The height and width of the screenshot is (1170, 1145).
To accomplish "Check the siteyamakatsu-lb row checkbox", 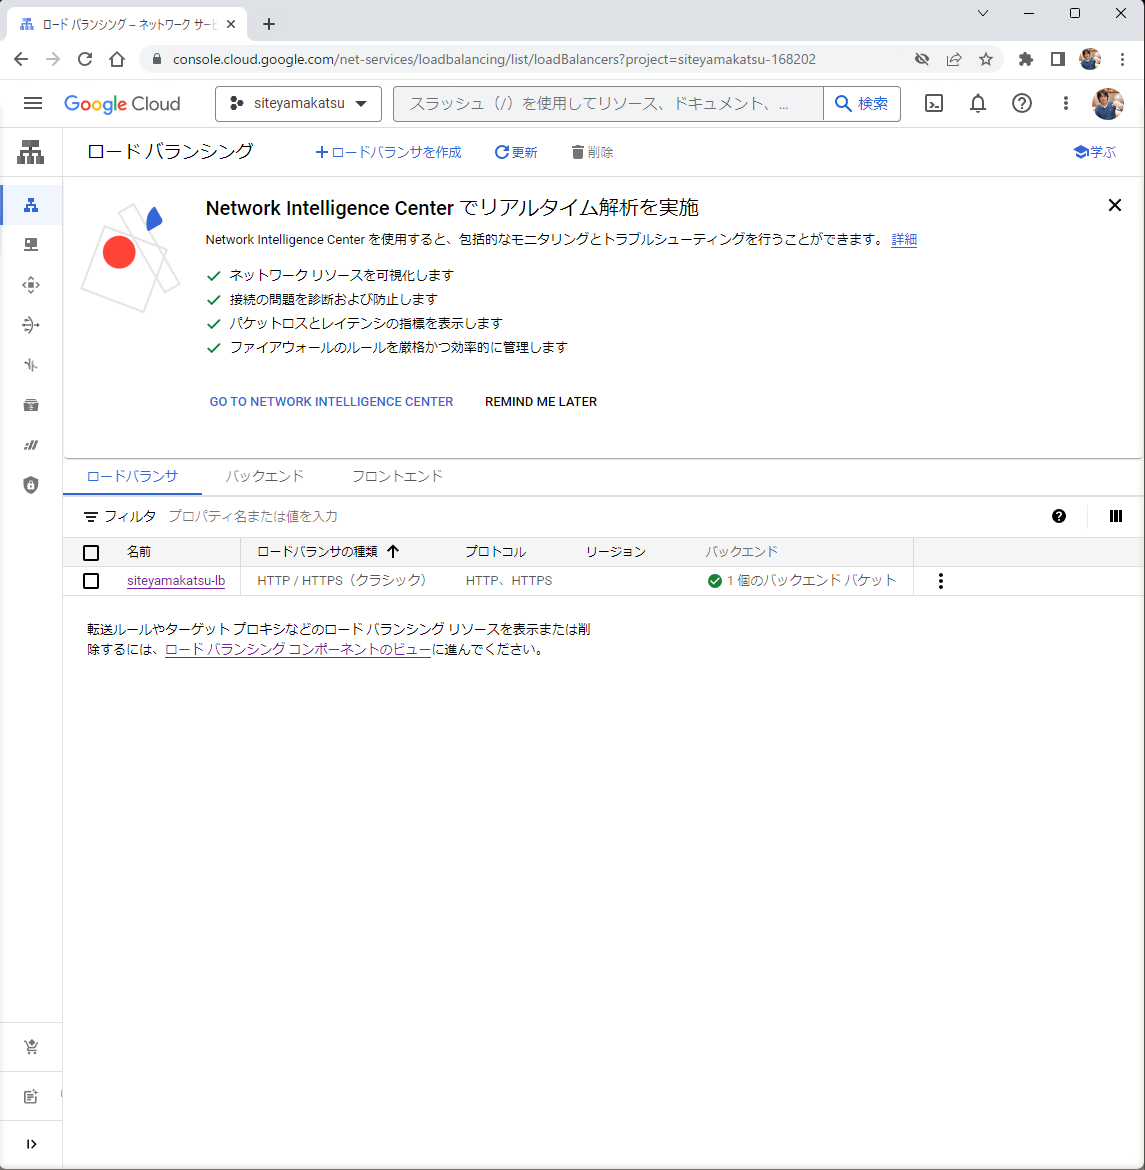I will tap(91, 581).
